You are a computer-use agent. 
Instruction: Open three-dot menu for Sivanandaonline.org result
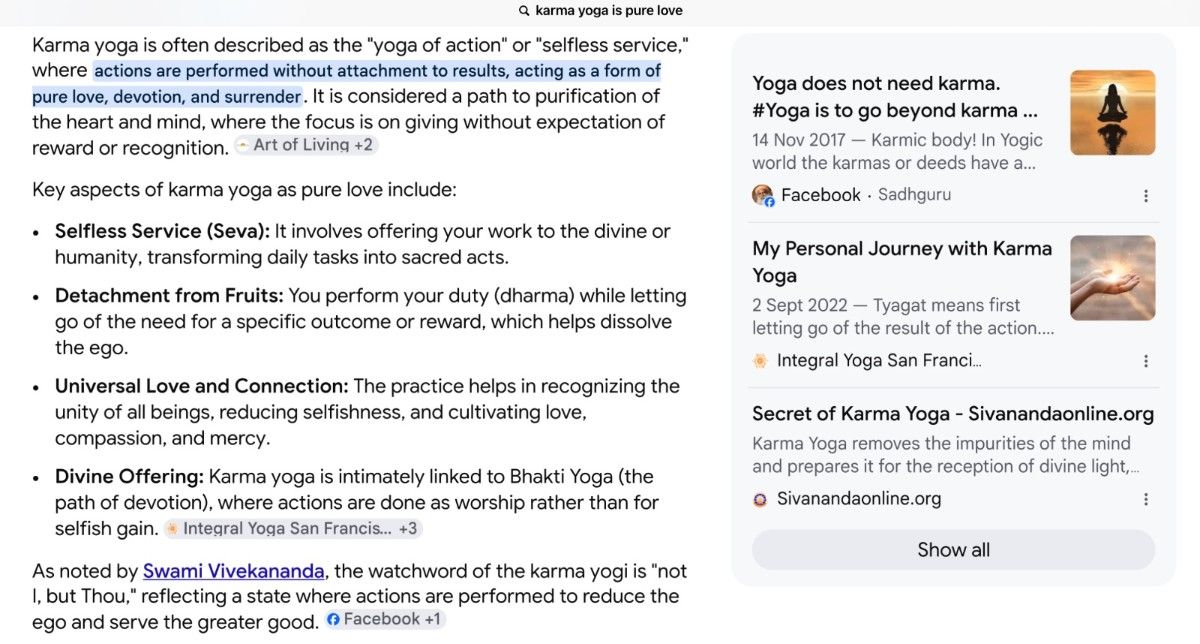pos(1146,499)
